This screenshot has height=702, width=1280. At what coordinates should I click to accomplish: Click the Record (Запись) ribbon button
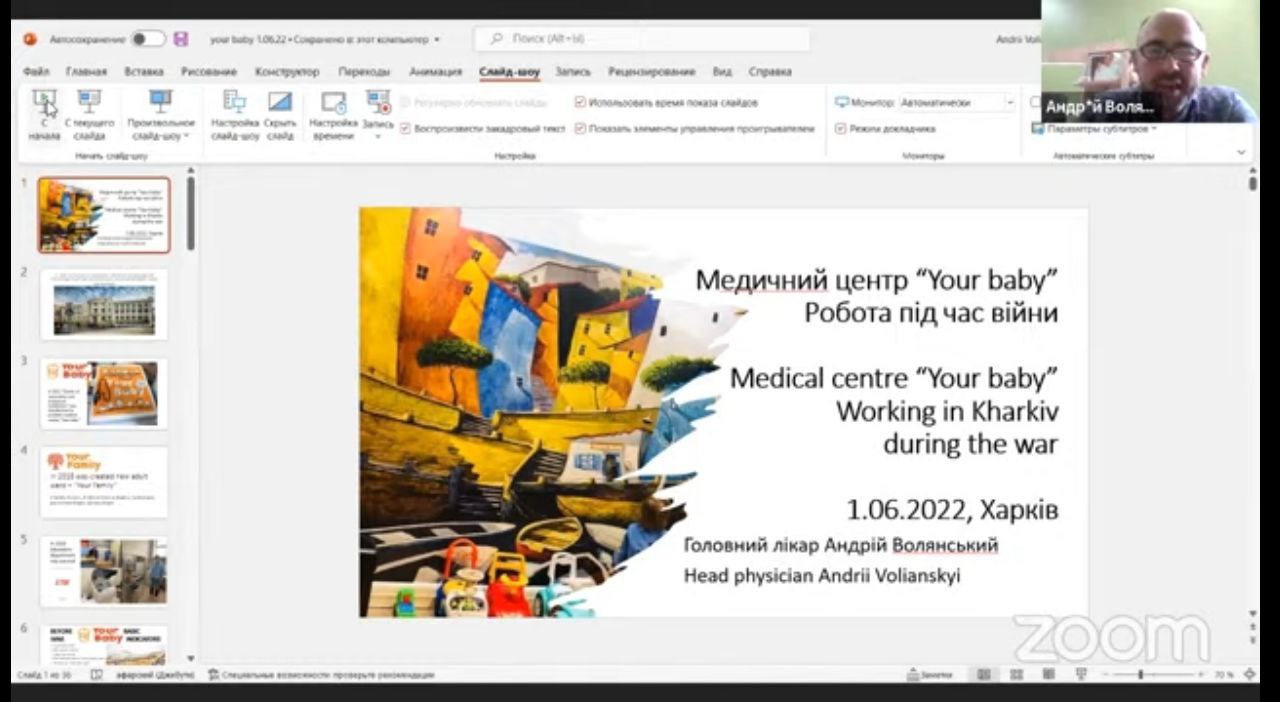pyautogui.click(x=378, y=114)
